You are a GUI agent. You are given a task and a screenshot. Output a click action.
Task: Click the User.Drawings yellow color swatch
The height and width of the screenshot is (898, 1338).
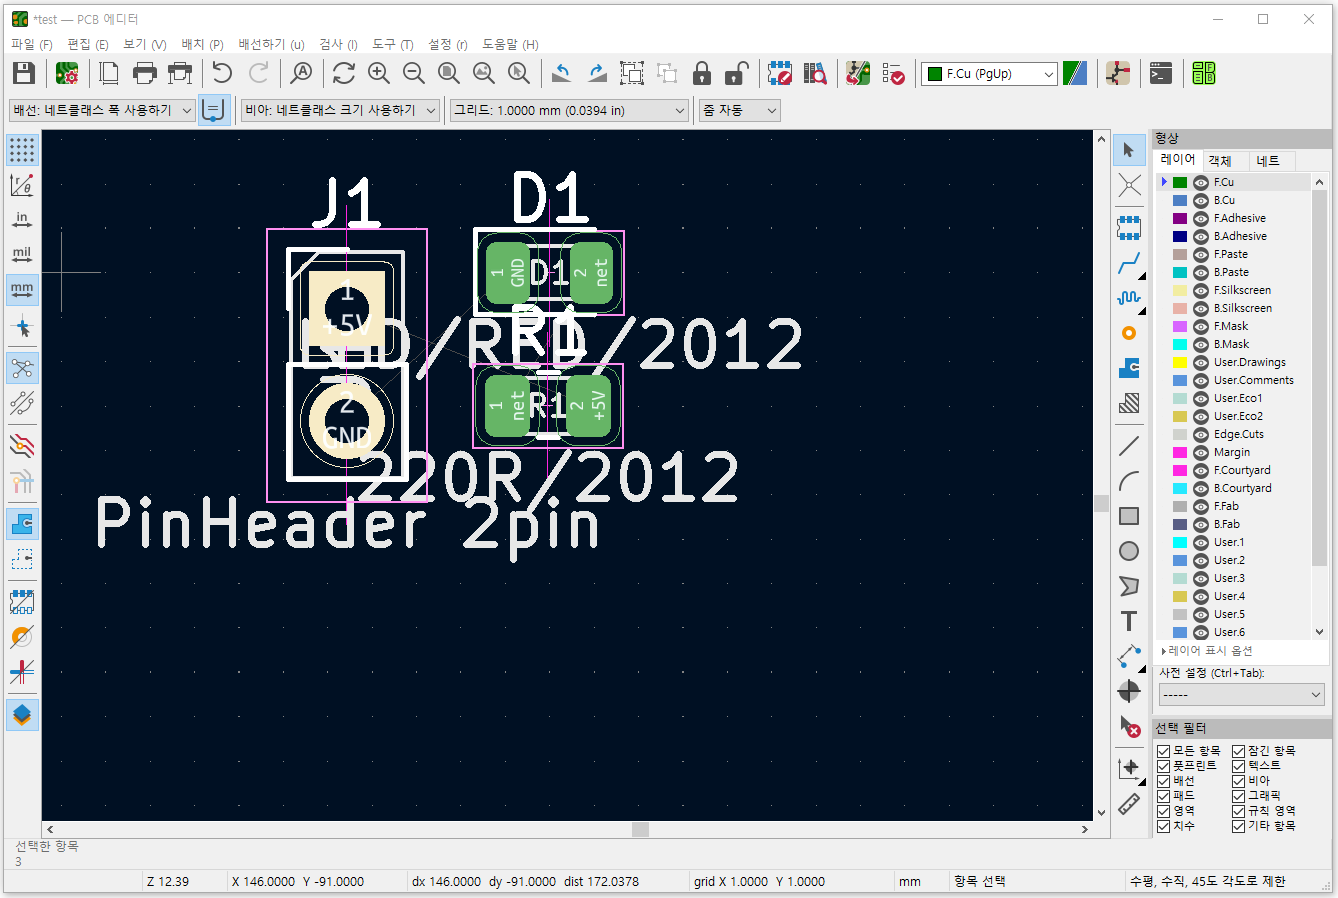(1180, 362)
